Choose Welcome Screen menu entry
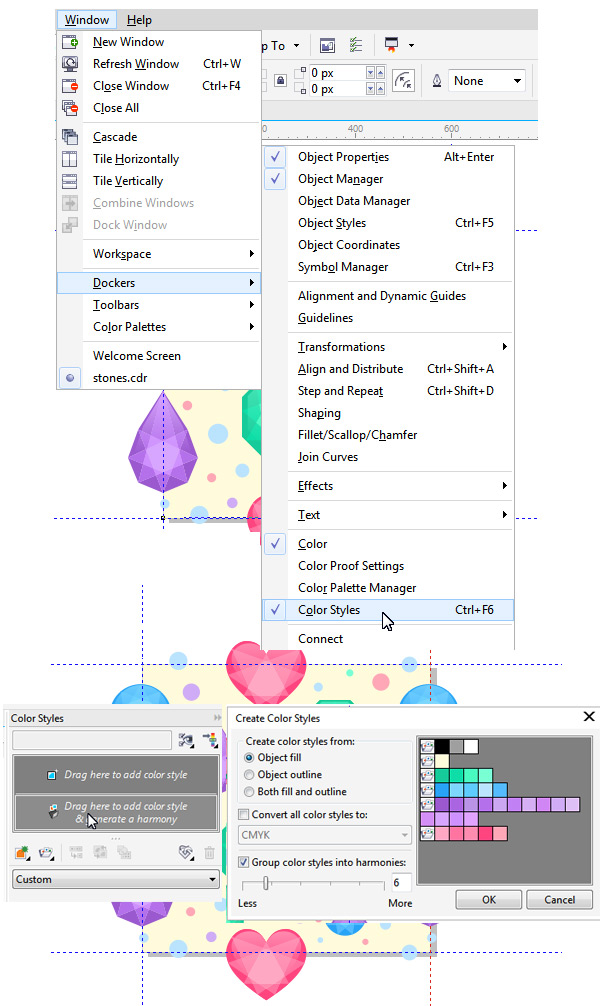Screen dimensions: 600x1006 tap(159, 356)
